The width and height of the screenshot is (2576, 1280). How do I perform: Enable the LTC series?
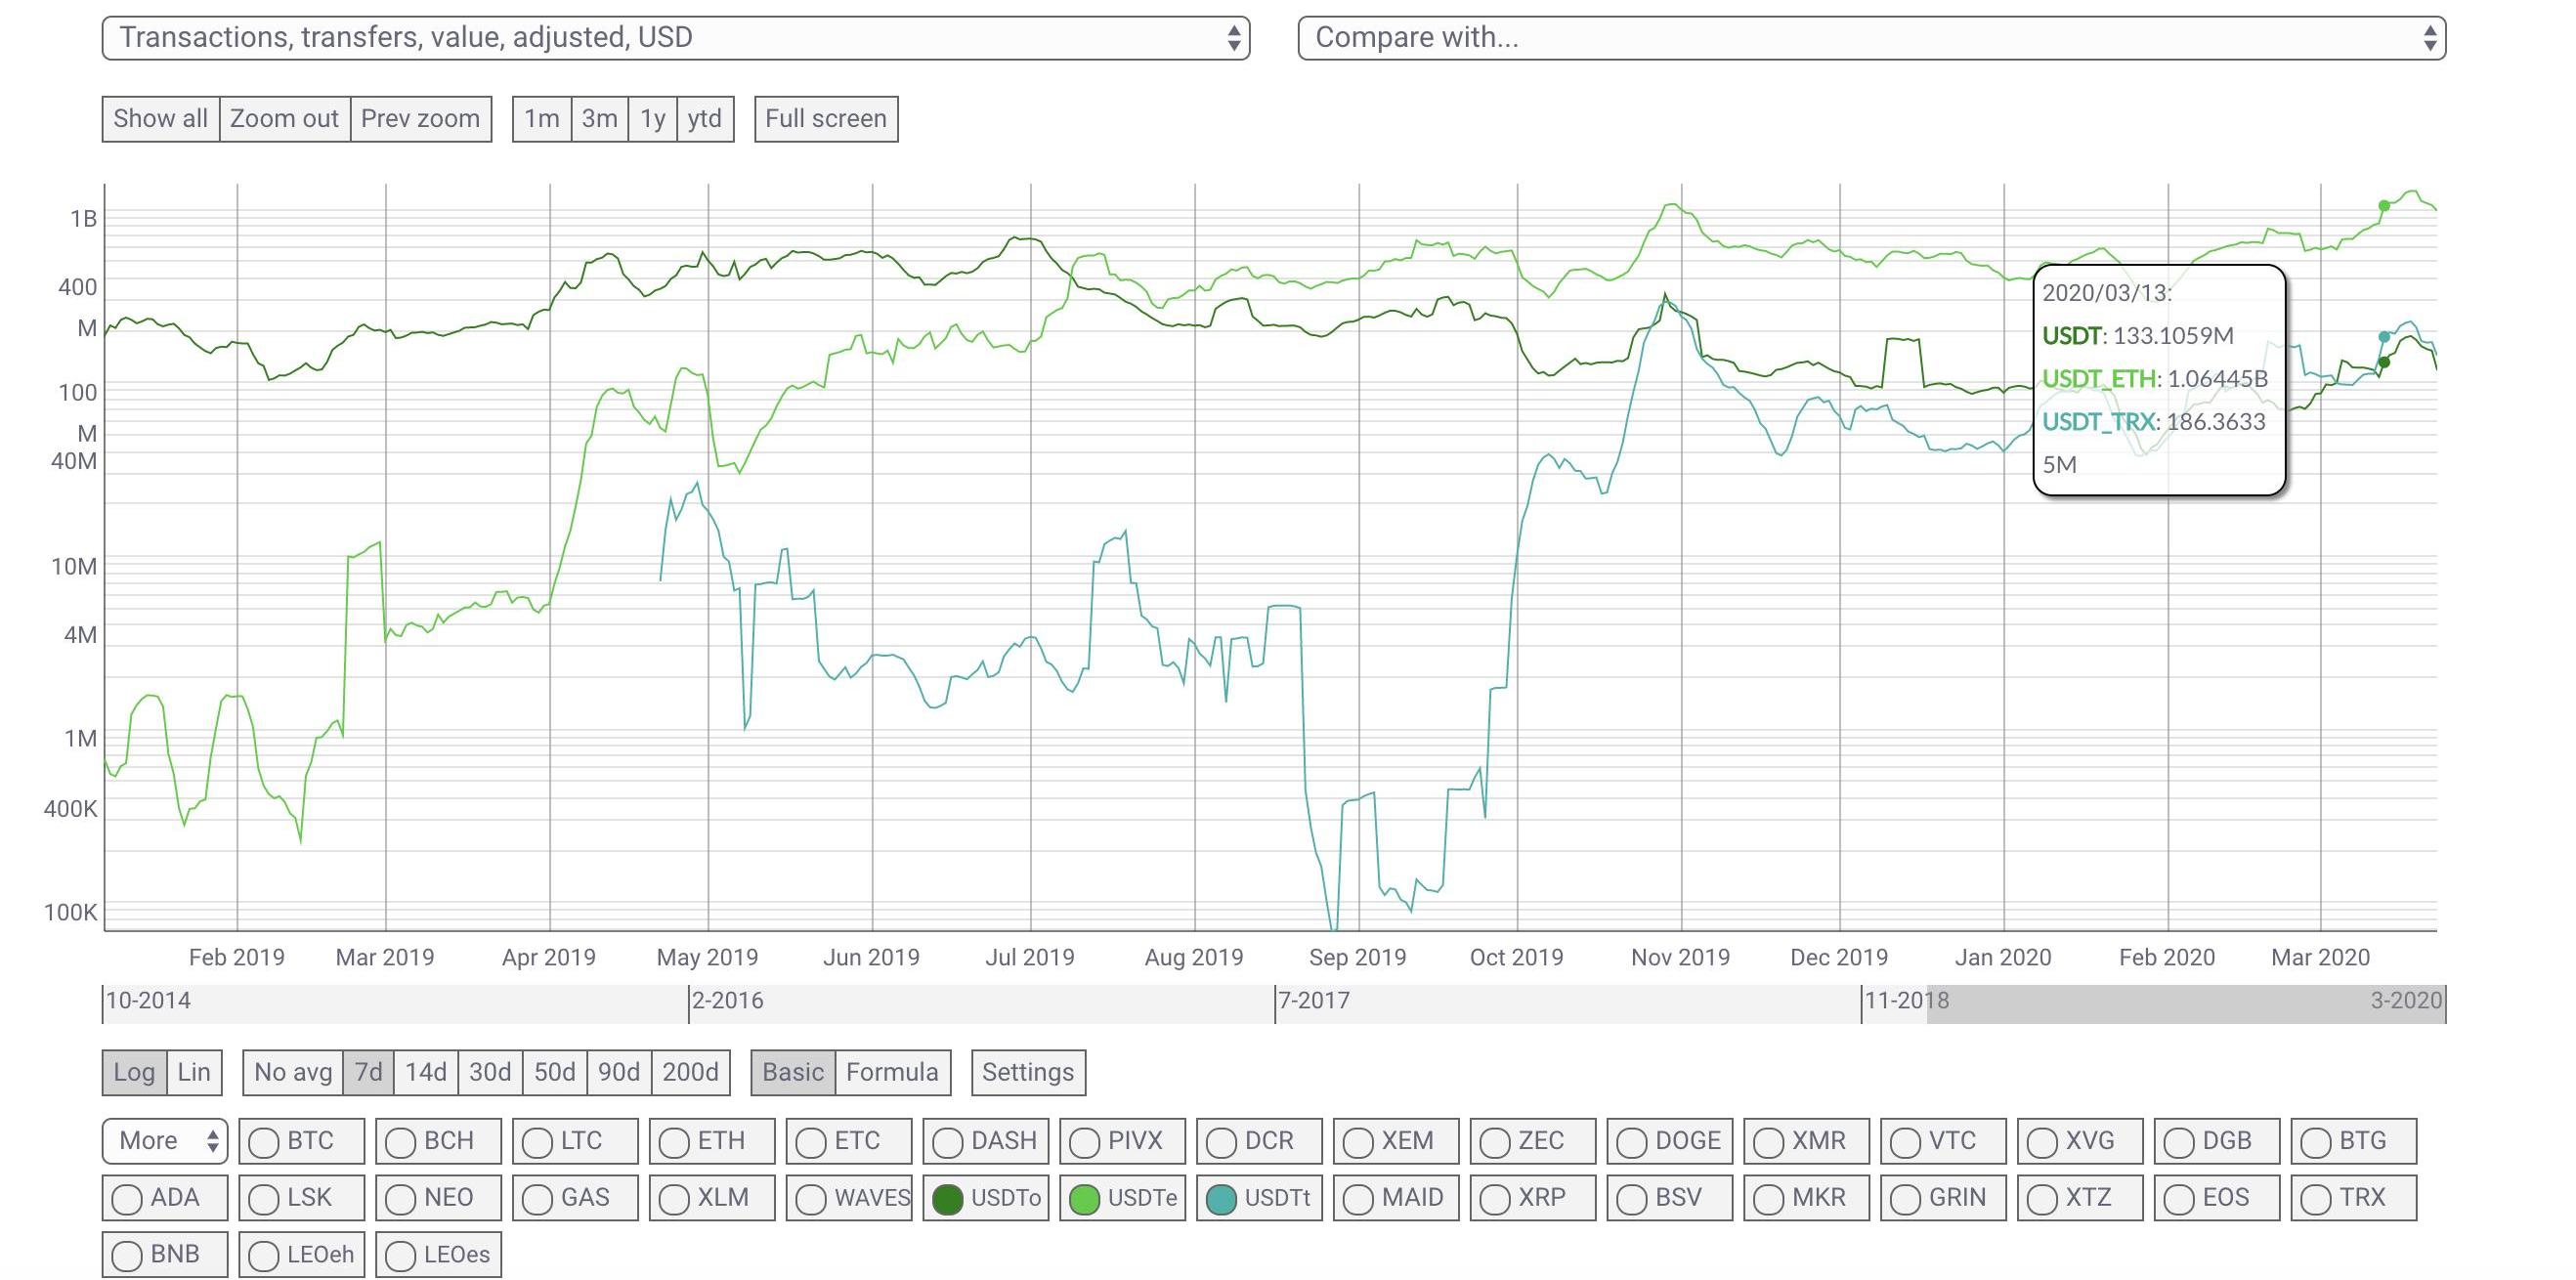pos(576,1141)
